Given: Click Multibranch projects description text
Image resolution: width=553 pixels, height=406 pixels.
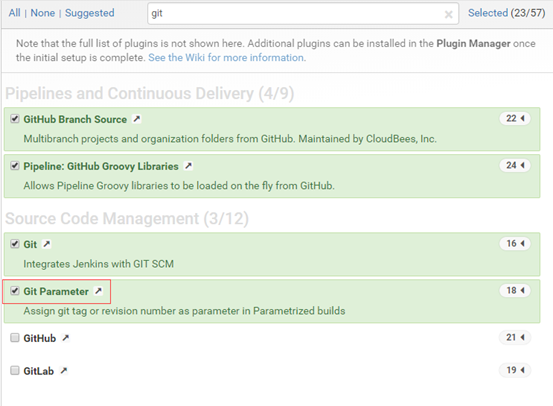Looking at the screenshot, I should click(230, 139).
